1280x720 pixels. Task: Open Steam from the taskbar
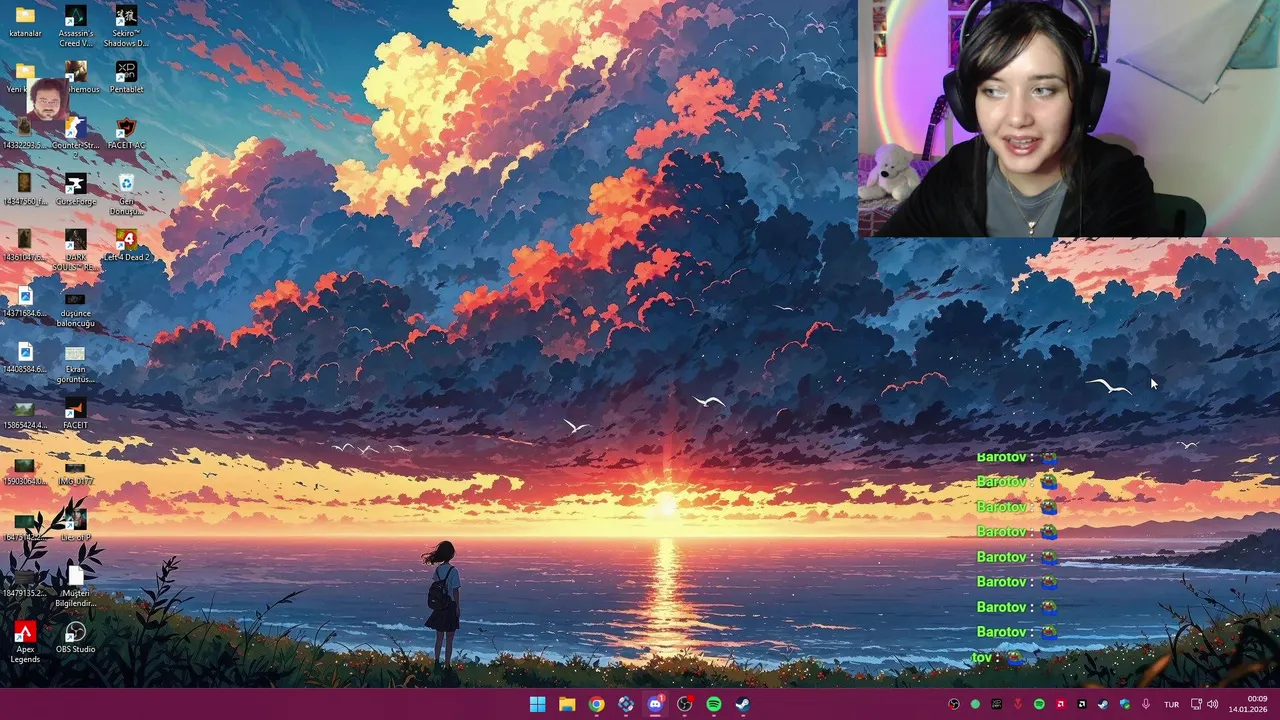743,704
